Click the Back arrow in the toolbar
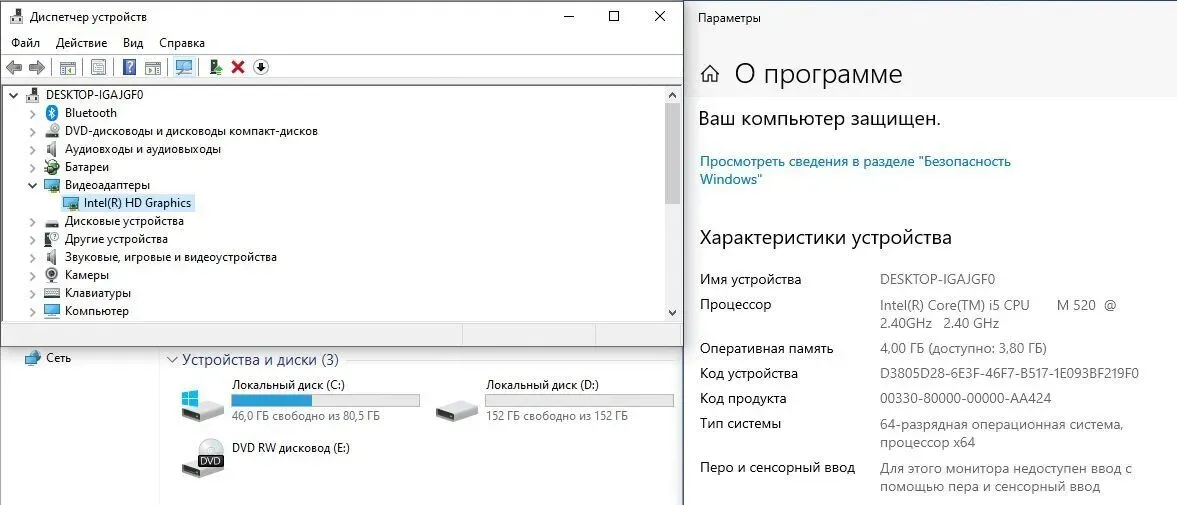This screenshot has width=1177, height=505. coord(13,67)
